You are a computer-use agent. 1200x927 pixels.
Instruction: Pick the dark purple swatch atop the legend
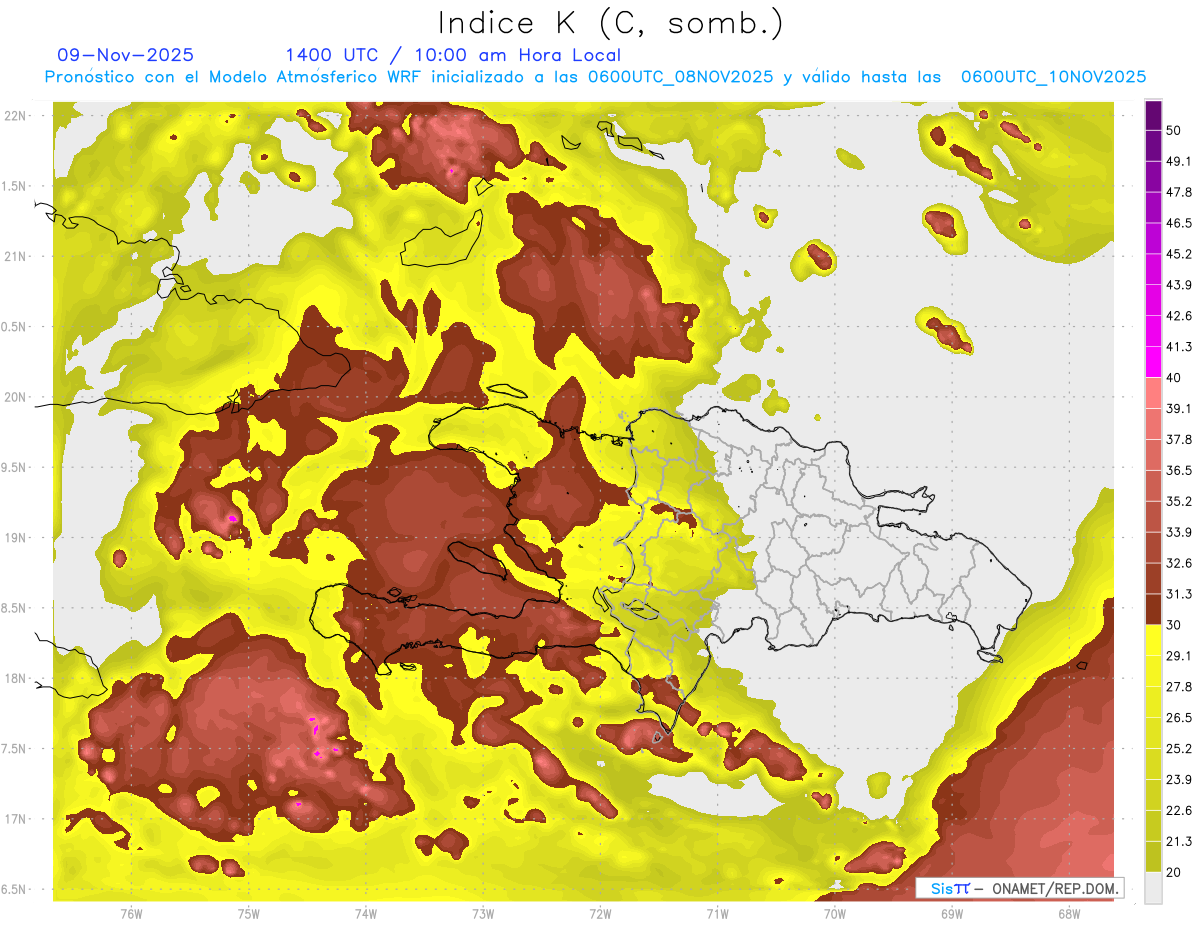(x=1153, y=115)
